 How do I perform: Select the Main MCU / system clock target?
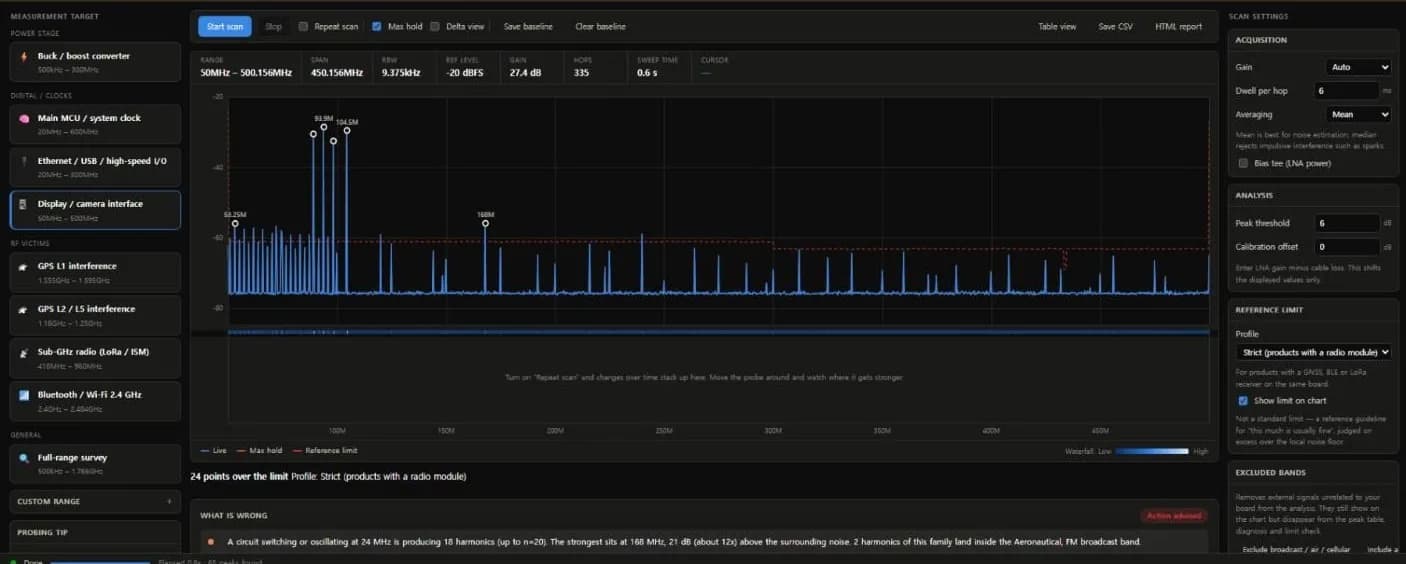point(95,124)
